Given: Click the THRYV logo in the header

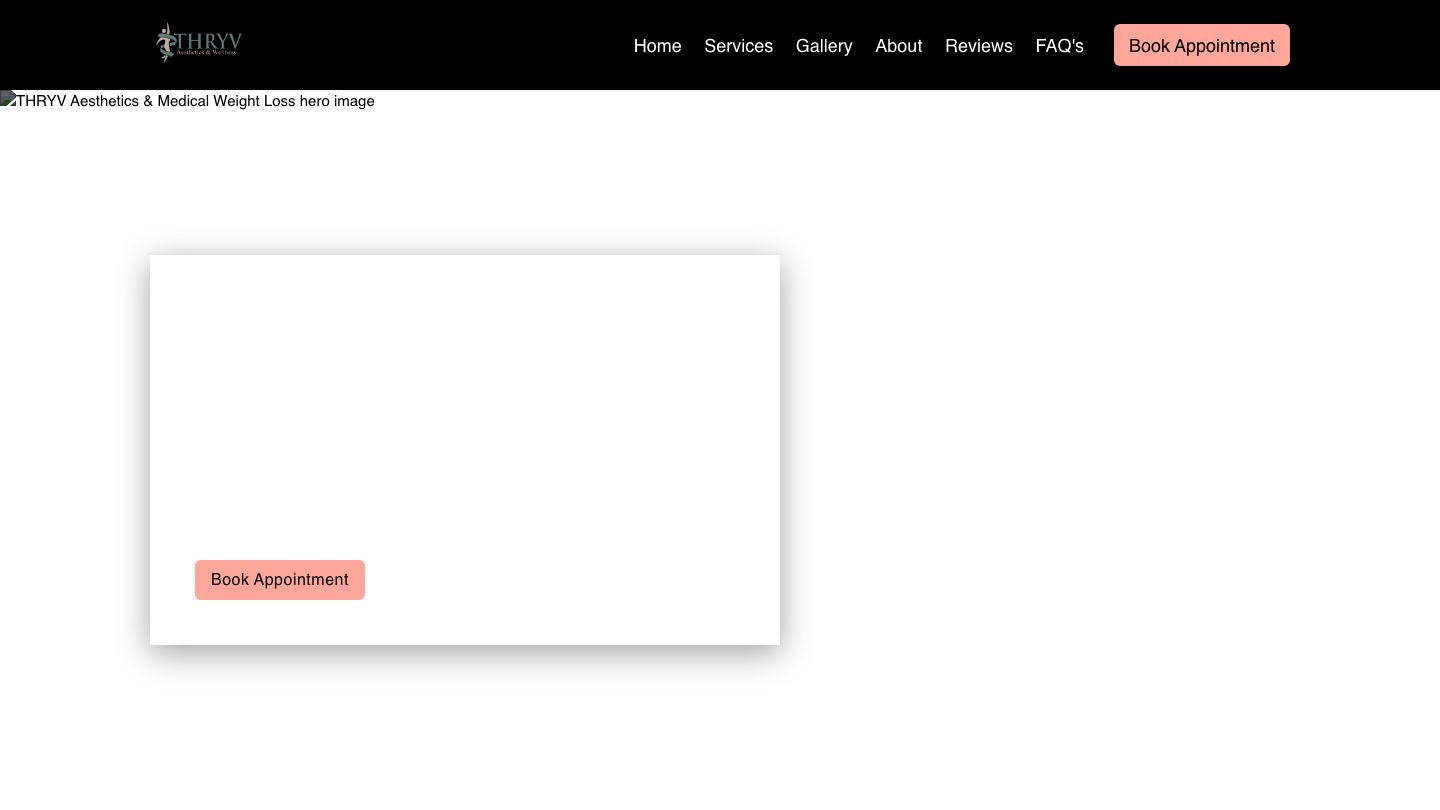Looking at the screenshot, I should point(199,43).
